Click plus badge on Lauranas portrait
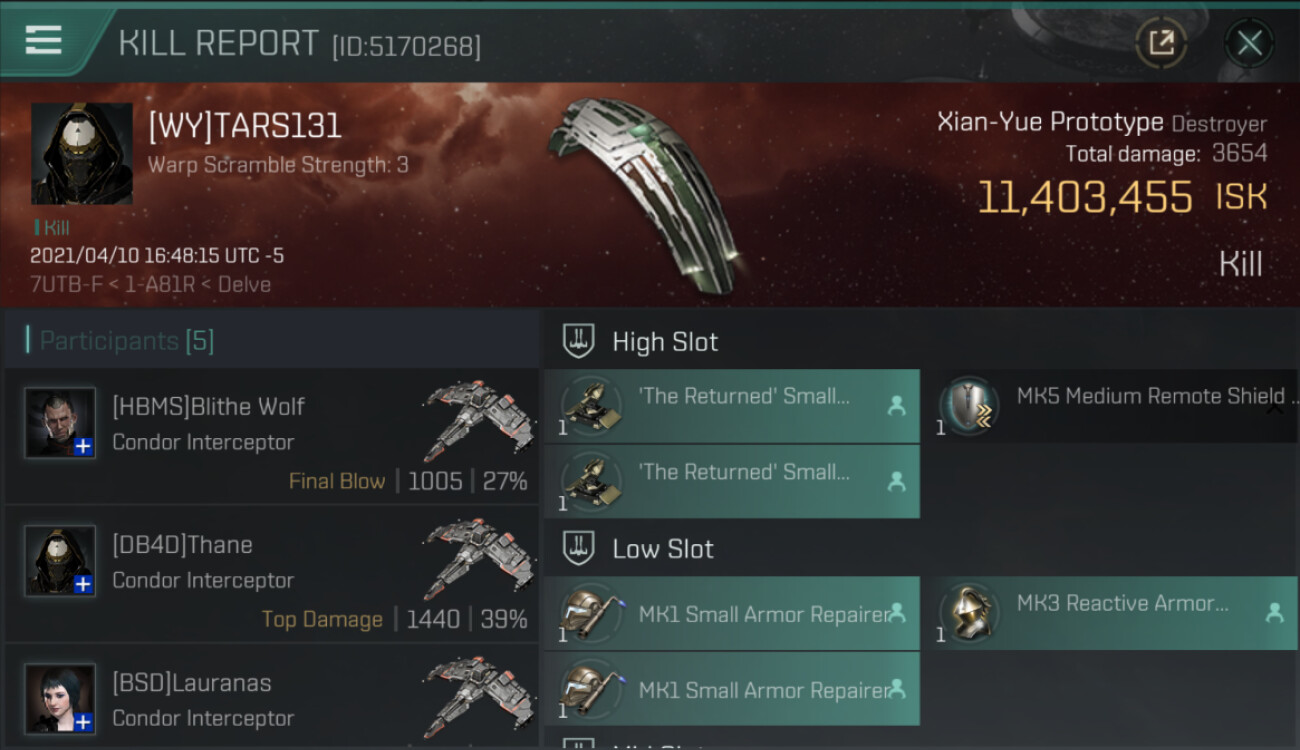The height and width of the screenshot is (750, 1300). coord(84,722)
